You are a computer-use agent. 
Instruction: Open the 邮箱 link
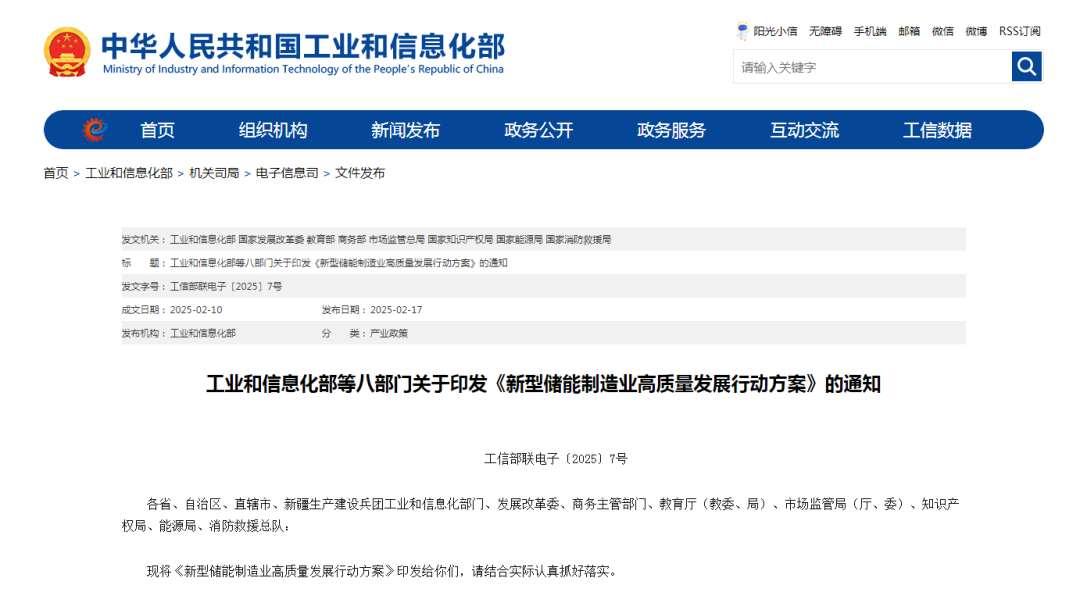[909, 31]
